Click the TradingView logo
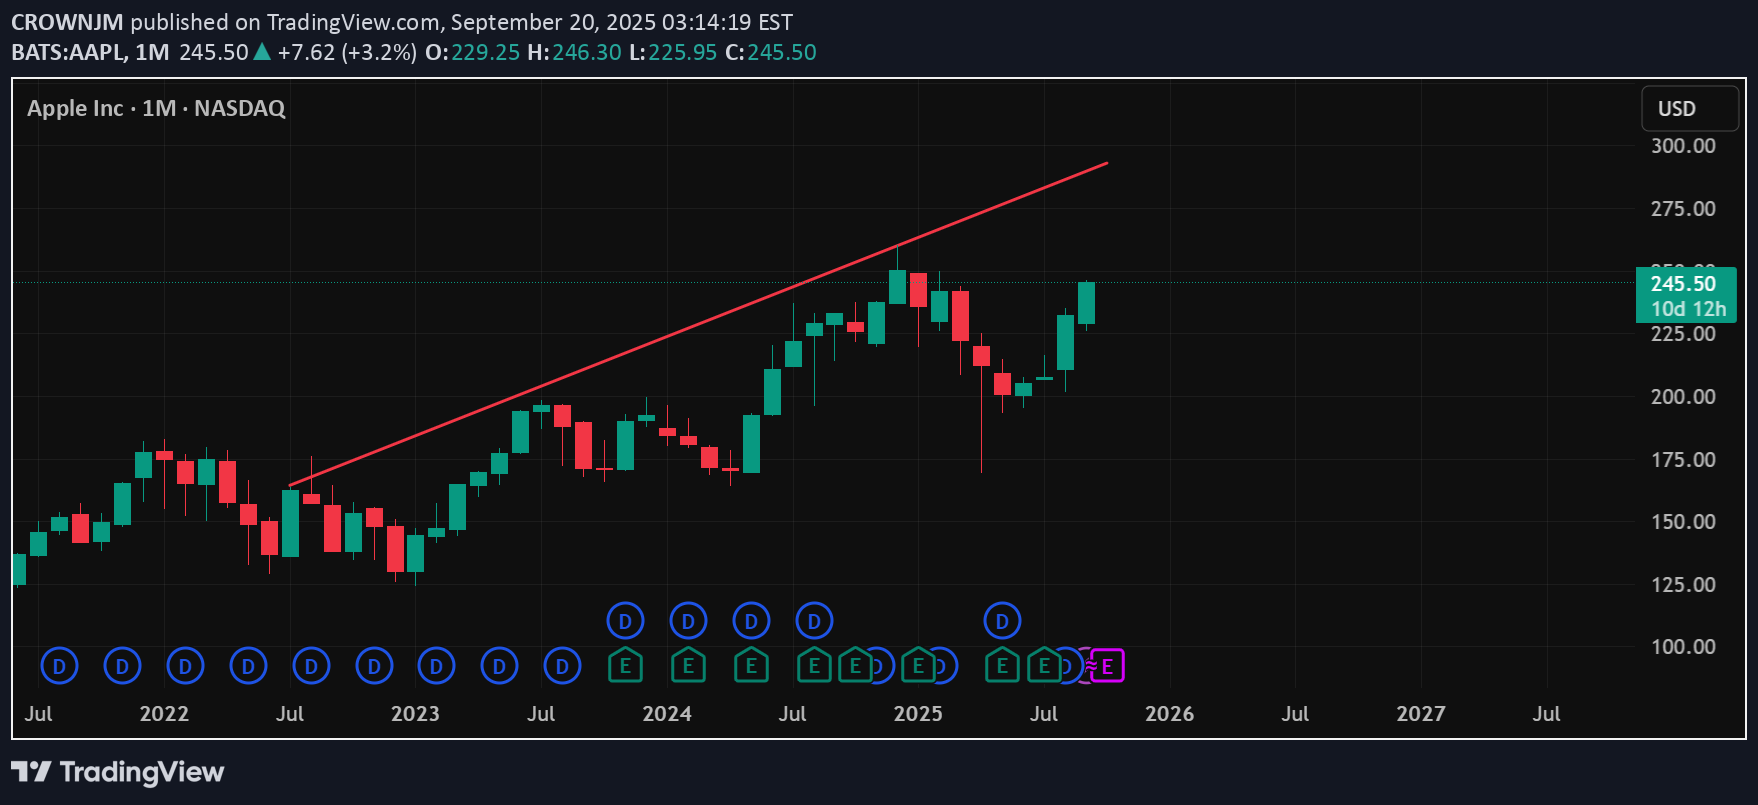This screenshot has height=805, width=1758. click(118, 772)
